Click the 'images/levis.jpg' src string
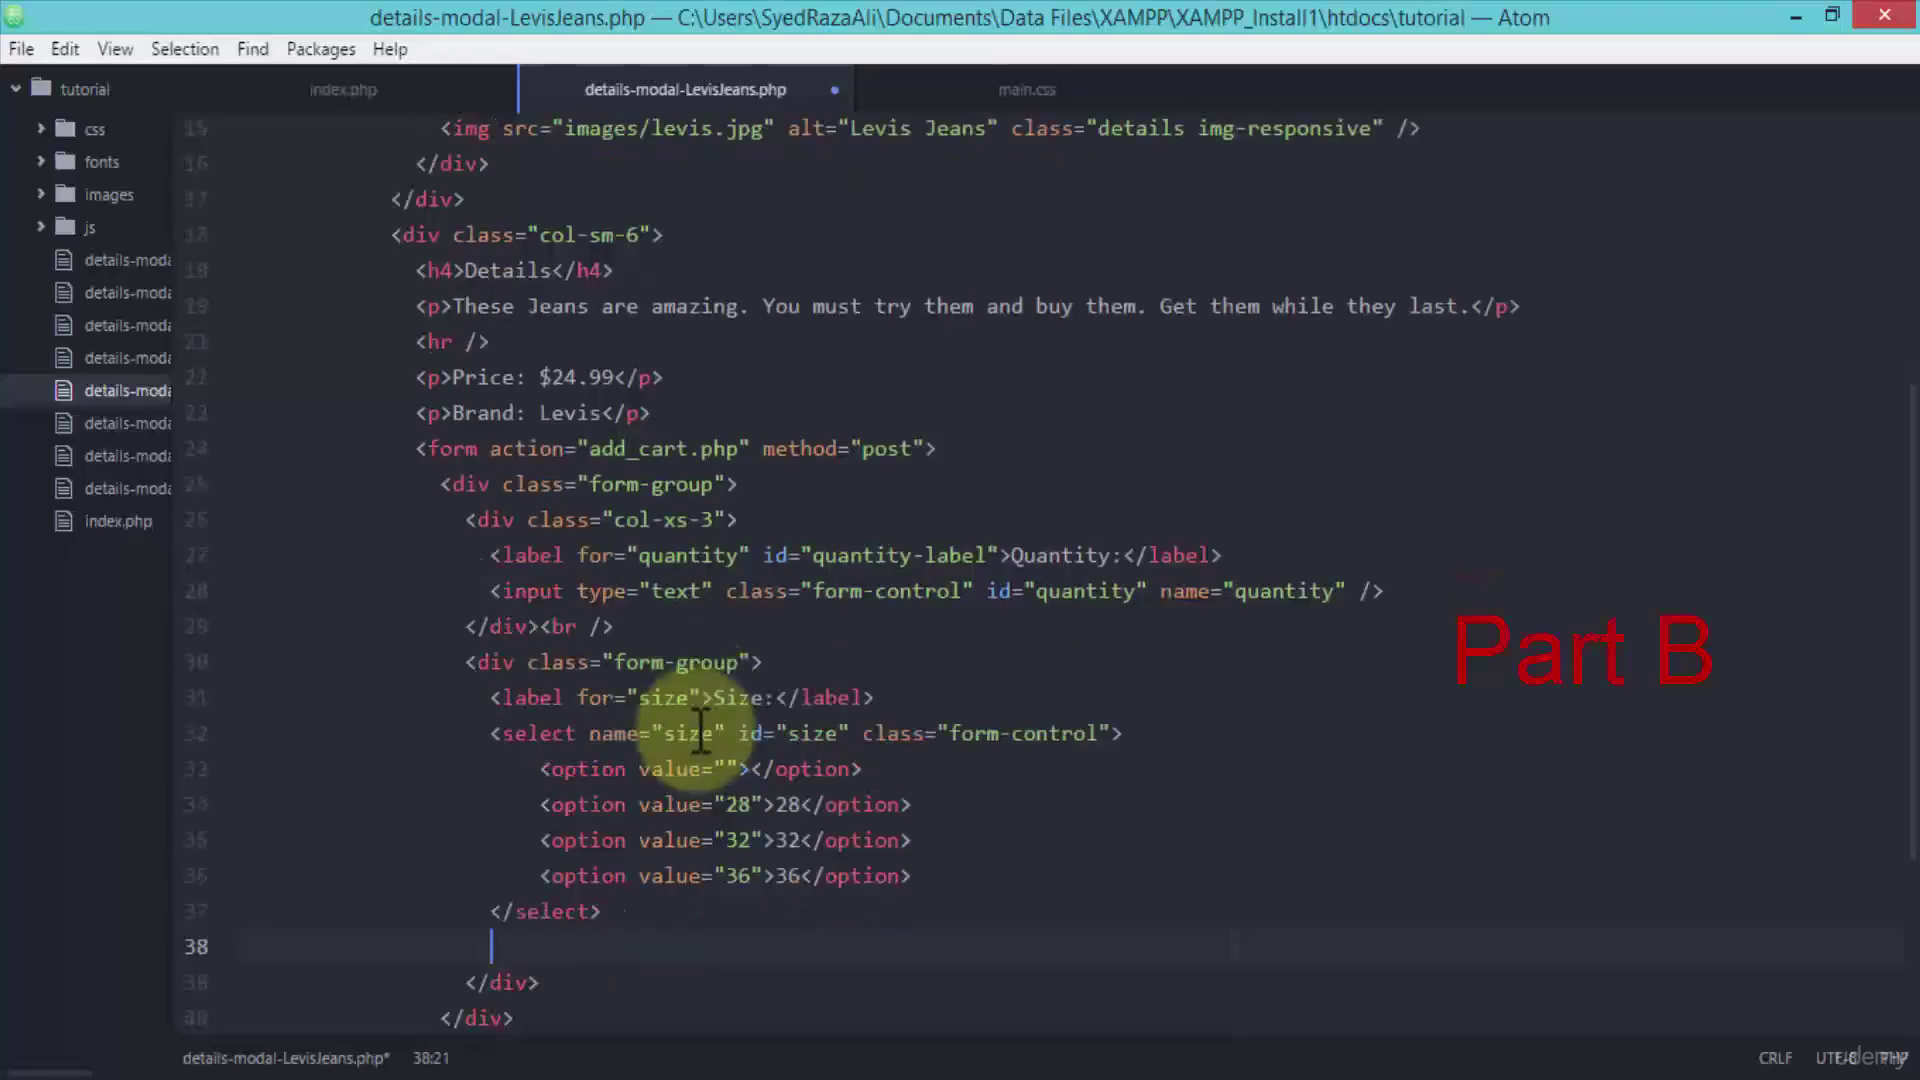 tap(664, 129)
